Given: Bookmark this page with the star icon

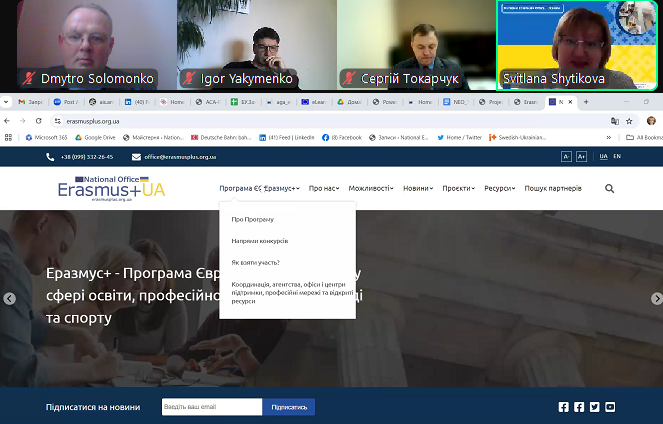Looking at the screenshot, I should click(629, 121).
